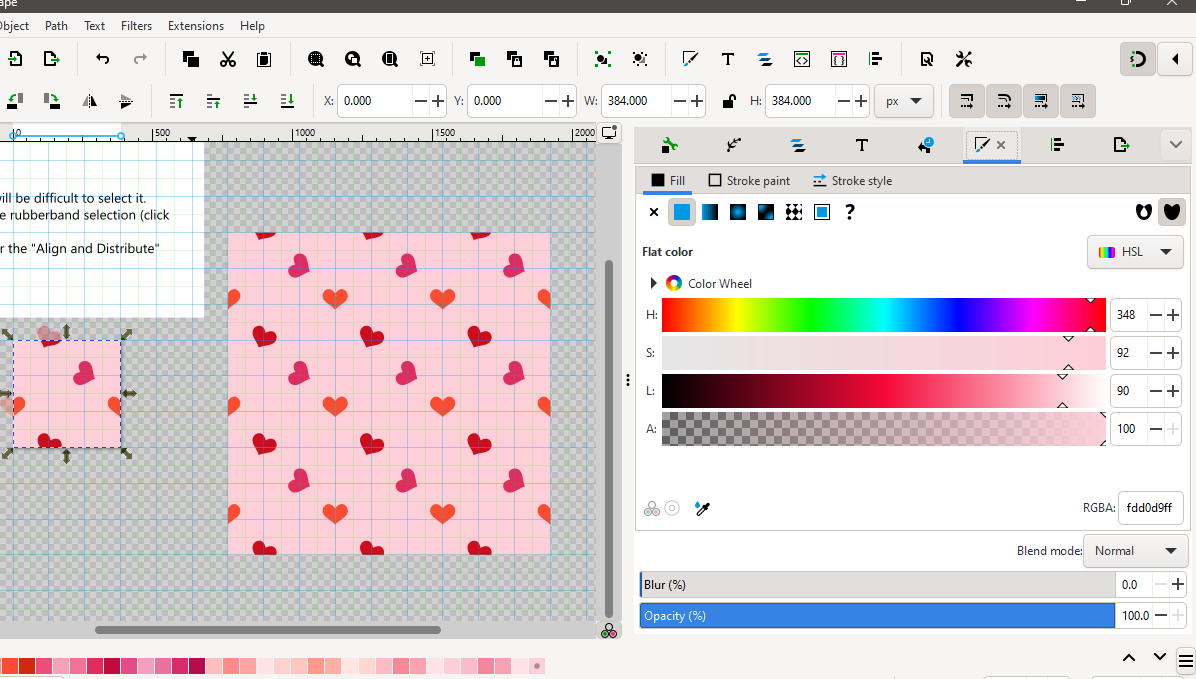Screen dimensions: 1196x679
Task: Open the Extensions menu
Action: 196,25
